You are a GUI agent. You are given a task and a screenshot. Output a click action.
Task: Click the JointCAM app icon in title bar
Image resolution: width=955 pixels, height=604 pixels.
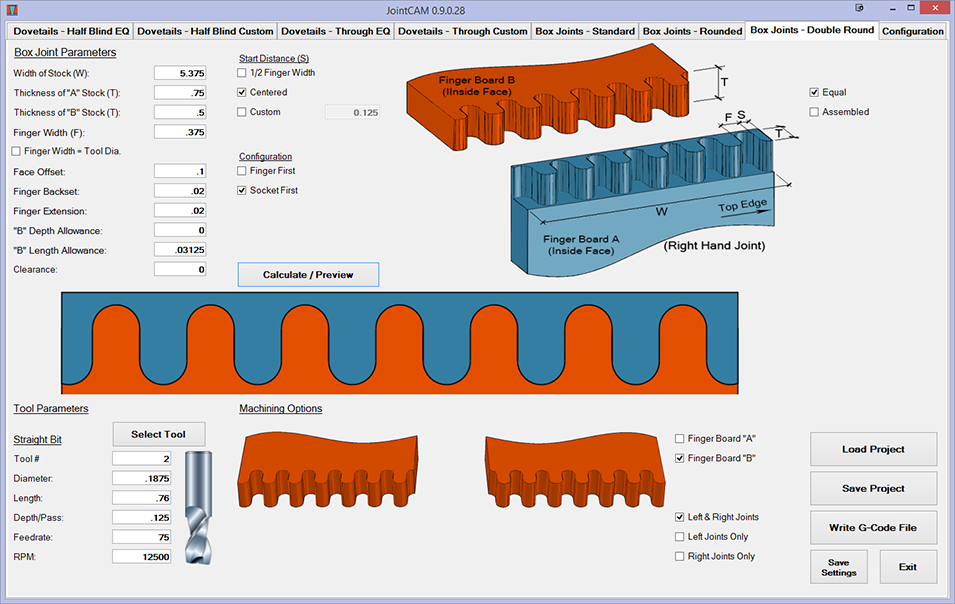tap(12, 10)
